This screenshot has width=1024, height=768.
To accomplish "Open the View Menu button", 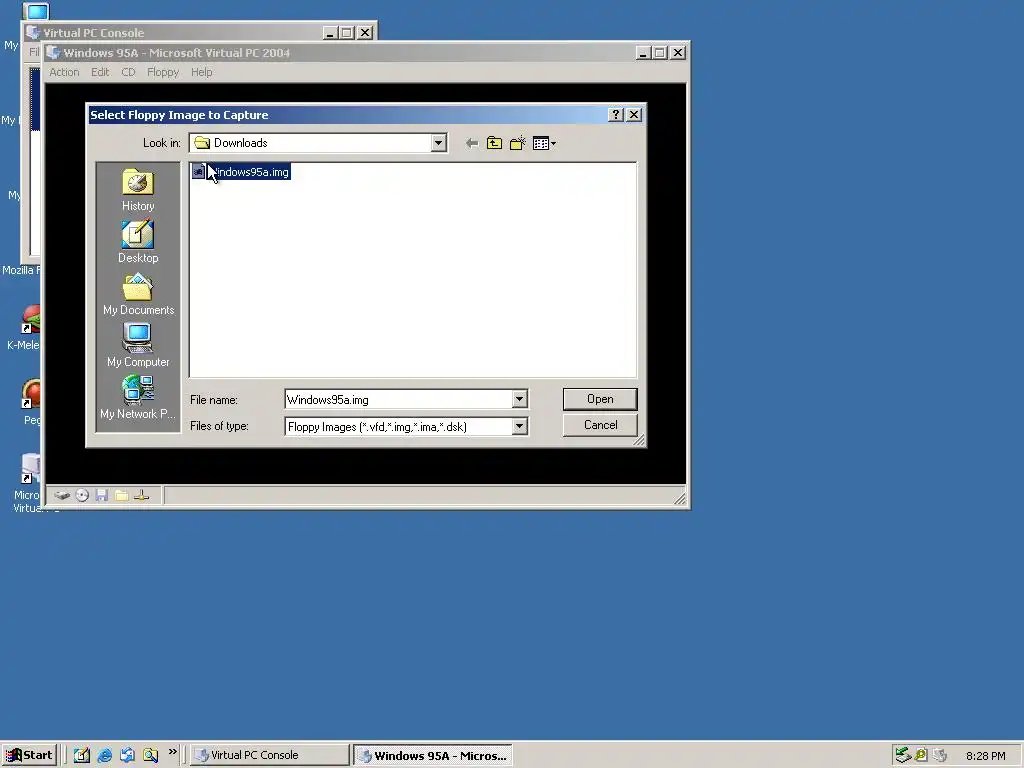I will (544, 143).
